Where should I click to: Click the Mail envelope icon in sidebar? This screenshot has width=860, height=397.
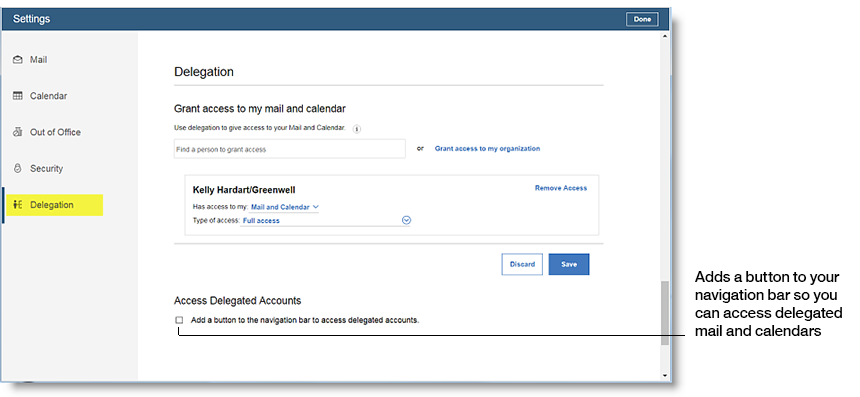[18, 60]
